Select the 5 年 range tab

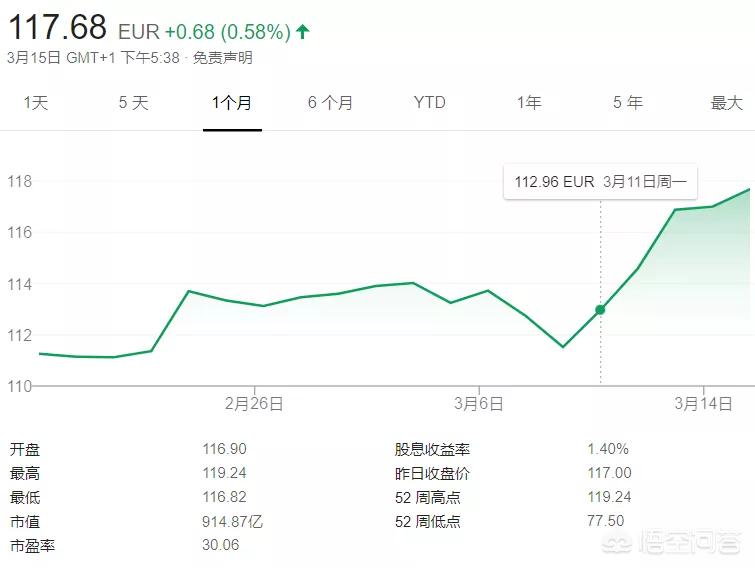coord(628,103)
